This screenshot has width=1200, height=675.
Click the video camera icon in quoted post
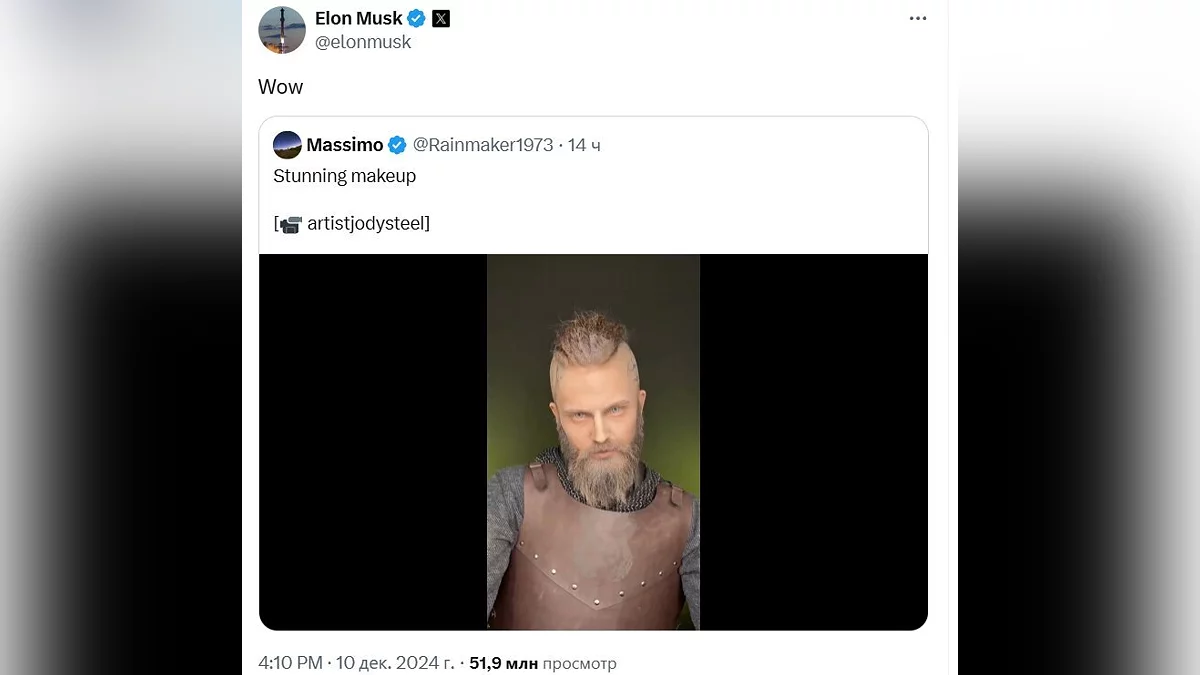[291, 224]
